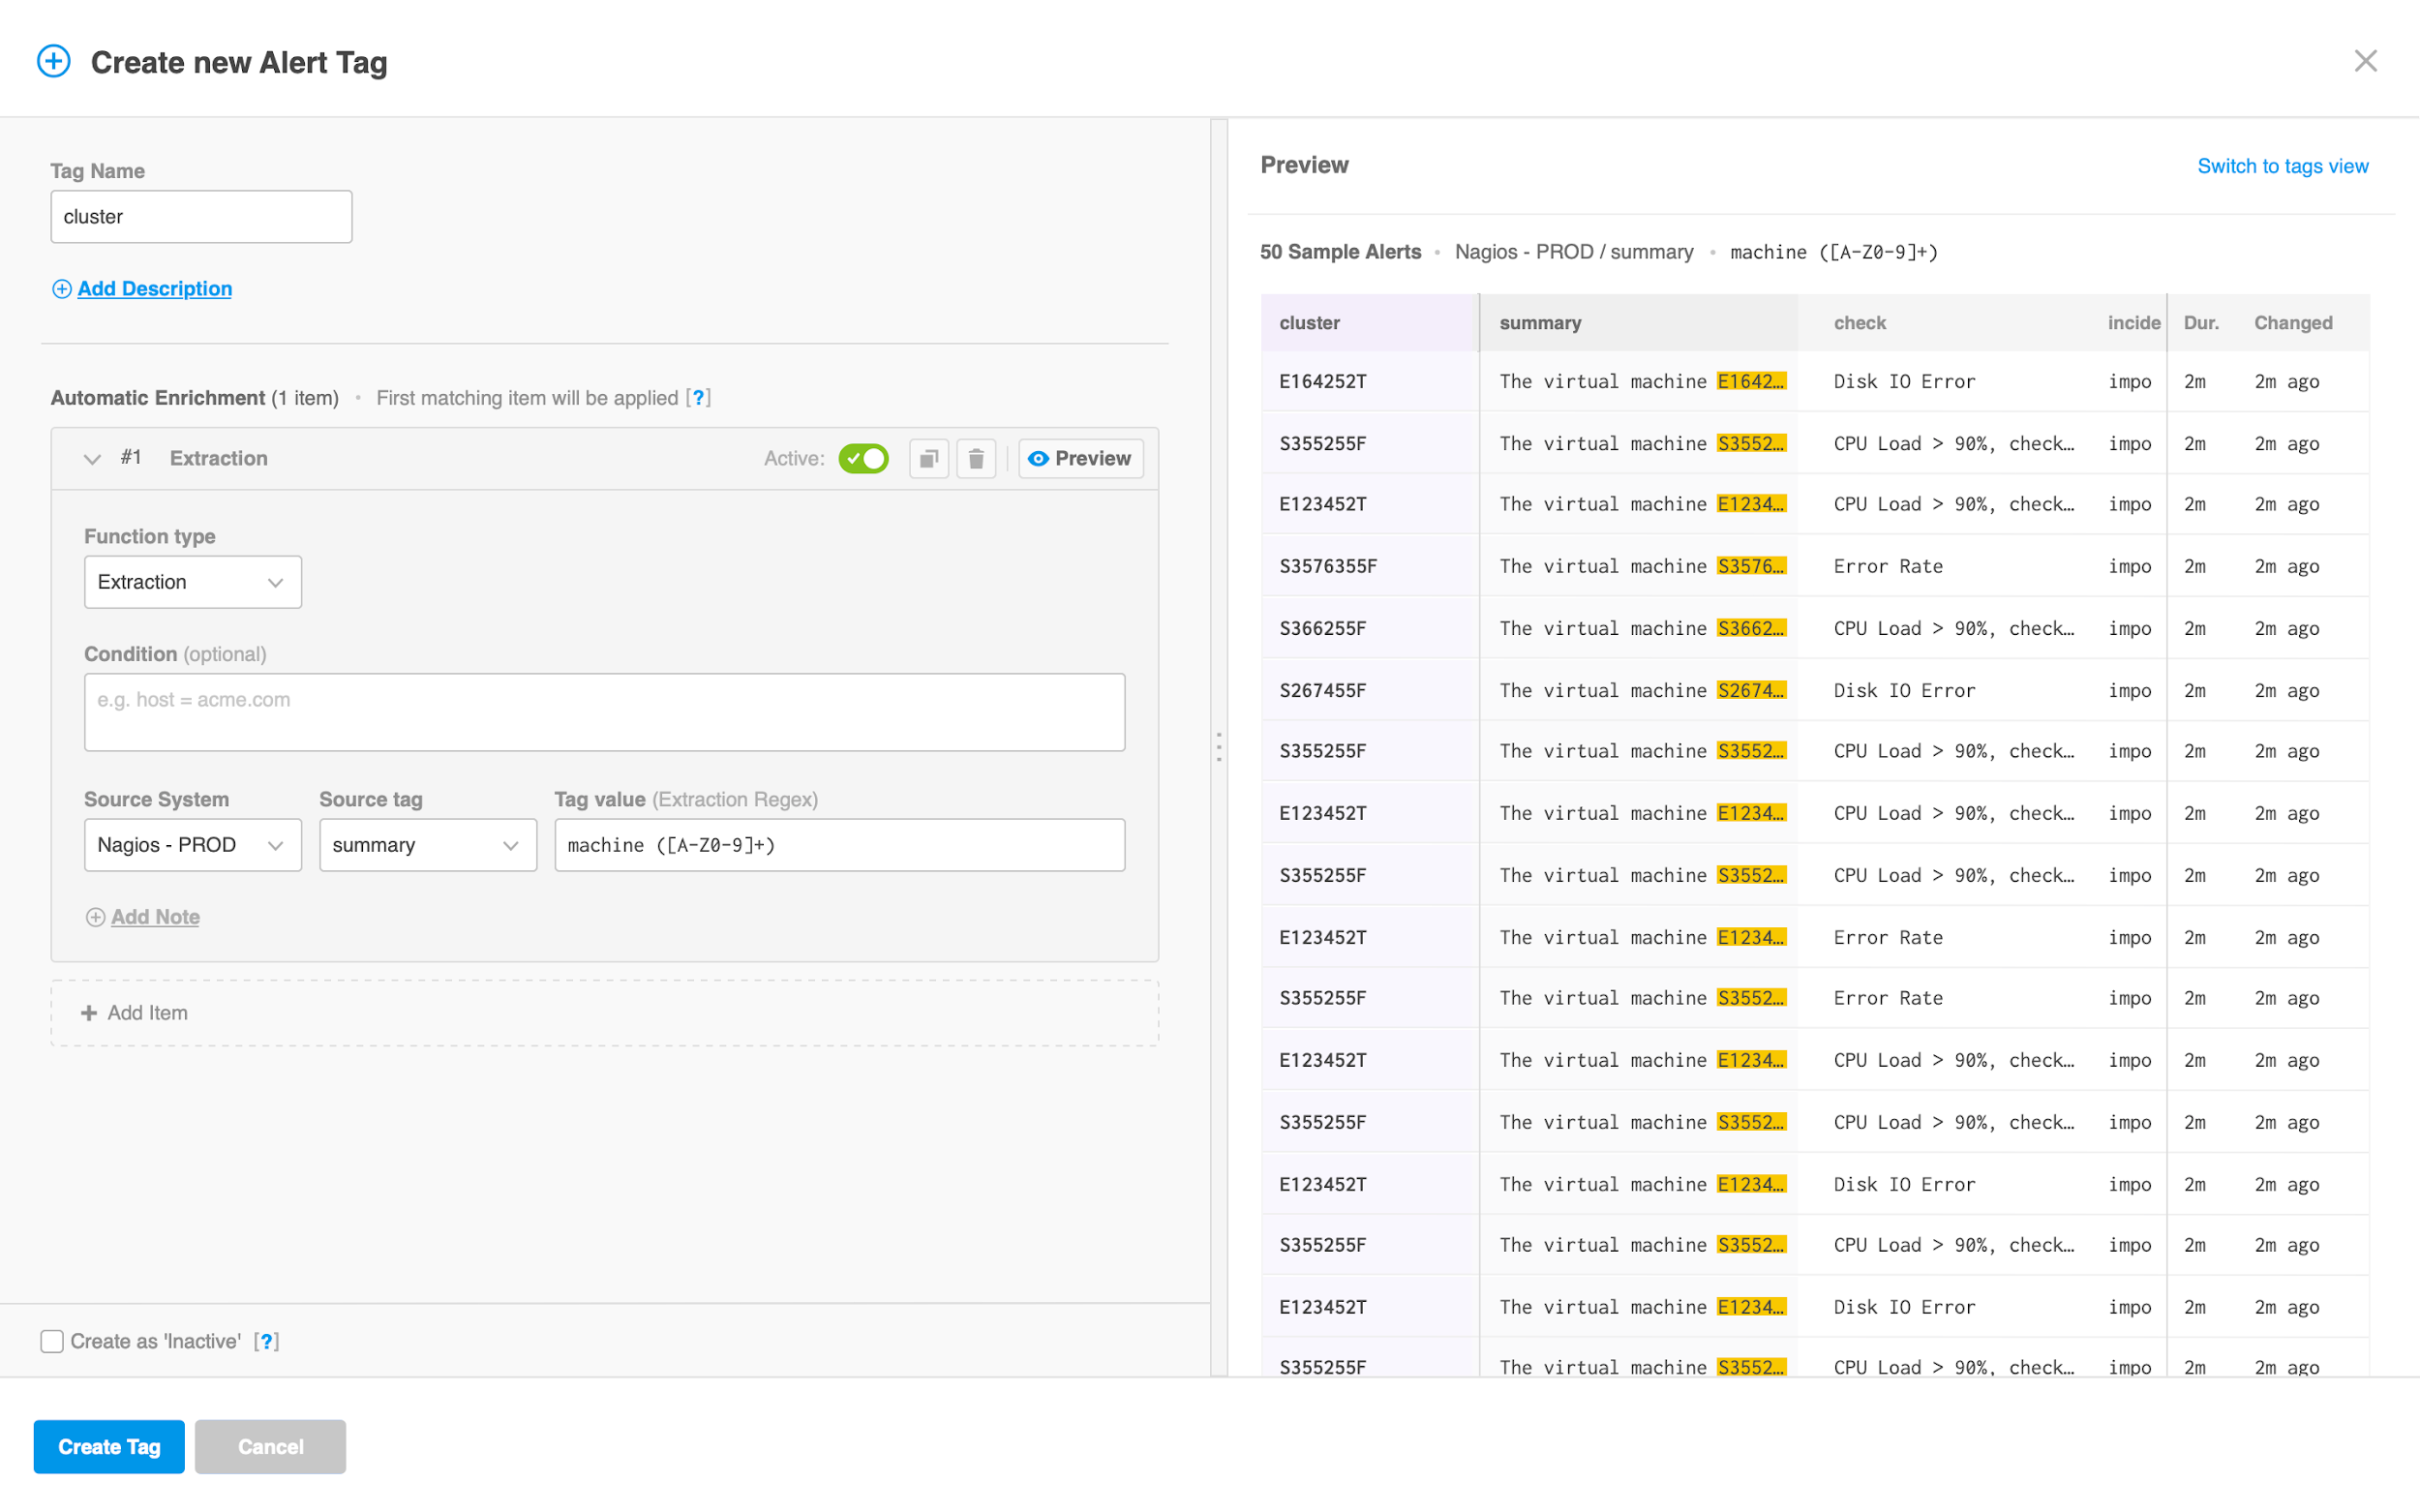
Task: Click the trash delete item icon
Action: pos(976,458)
